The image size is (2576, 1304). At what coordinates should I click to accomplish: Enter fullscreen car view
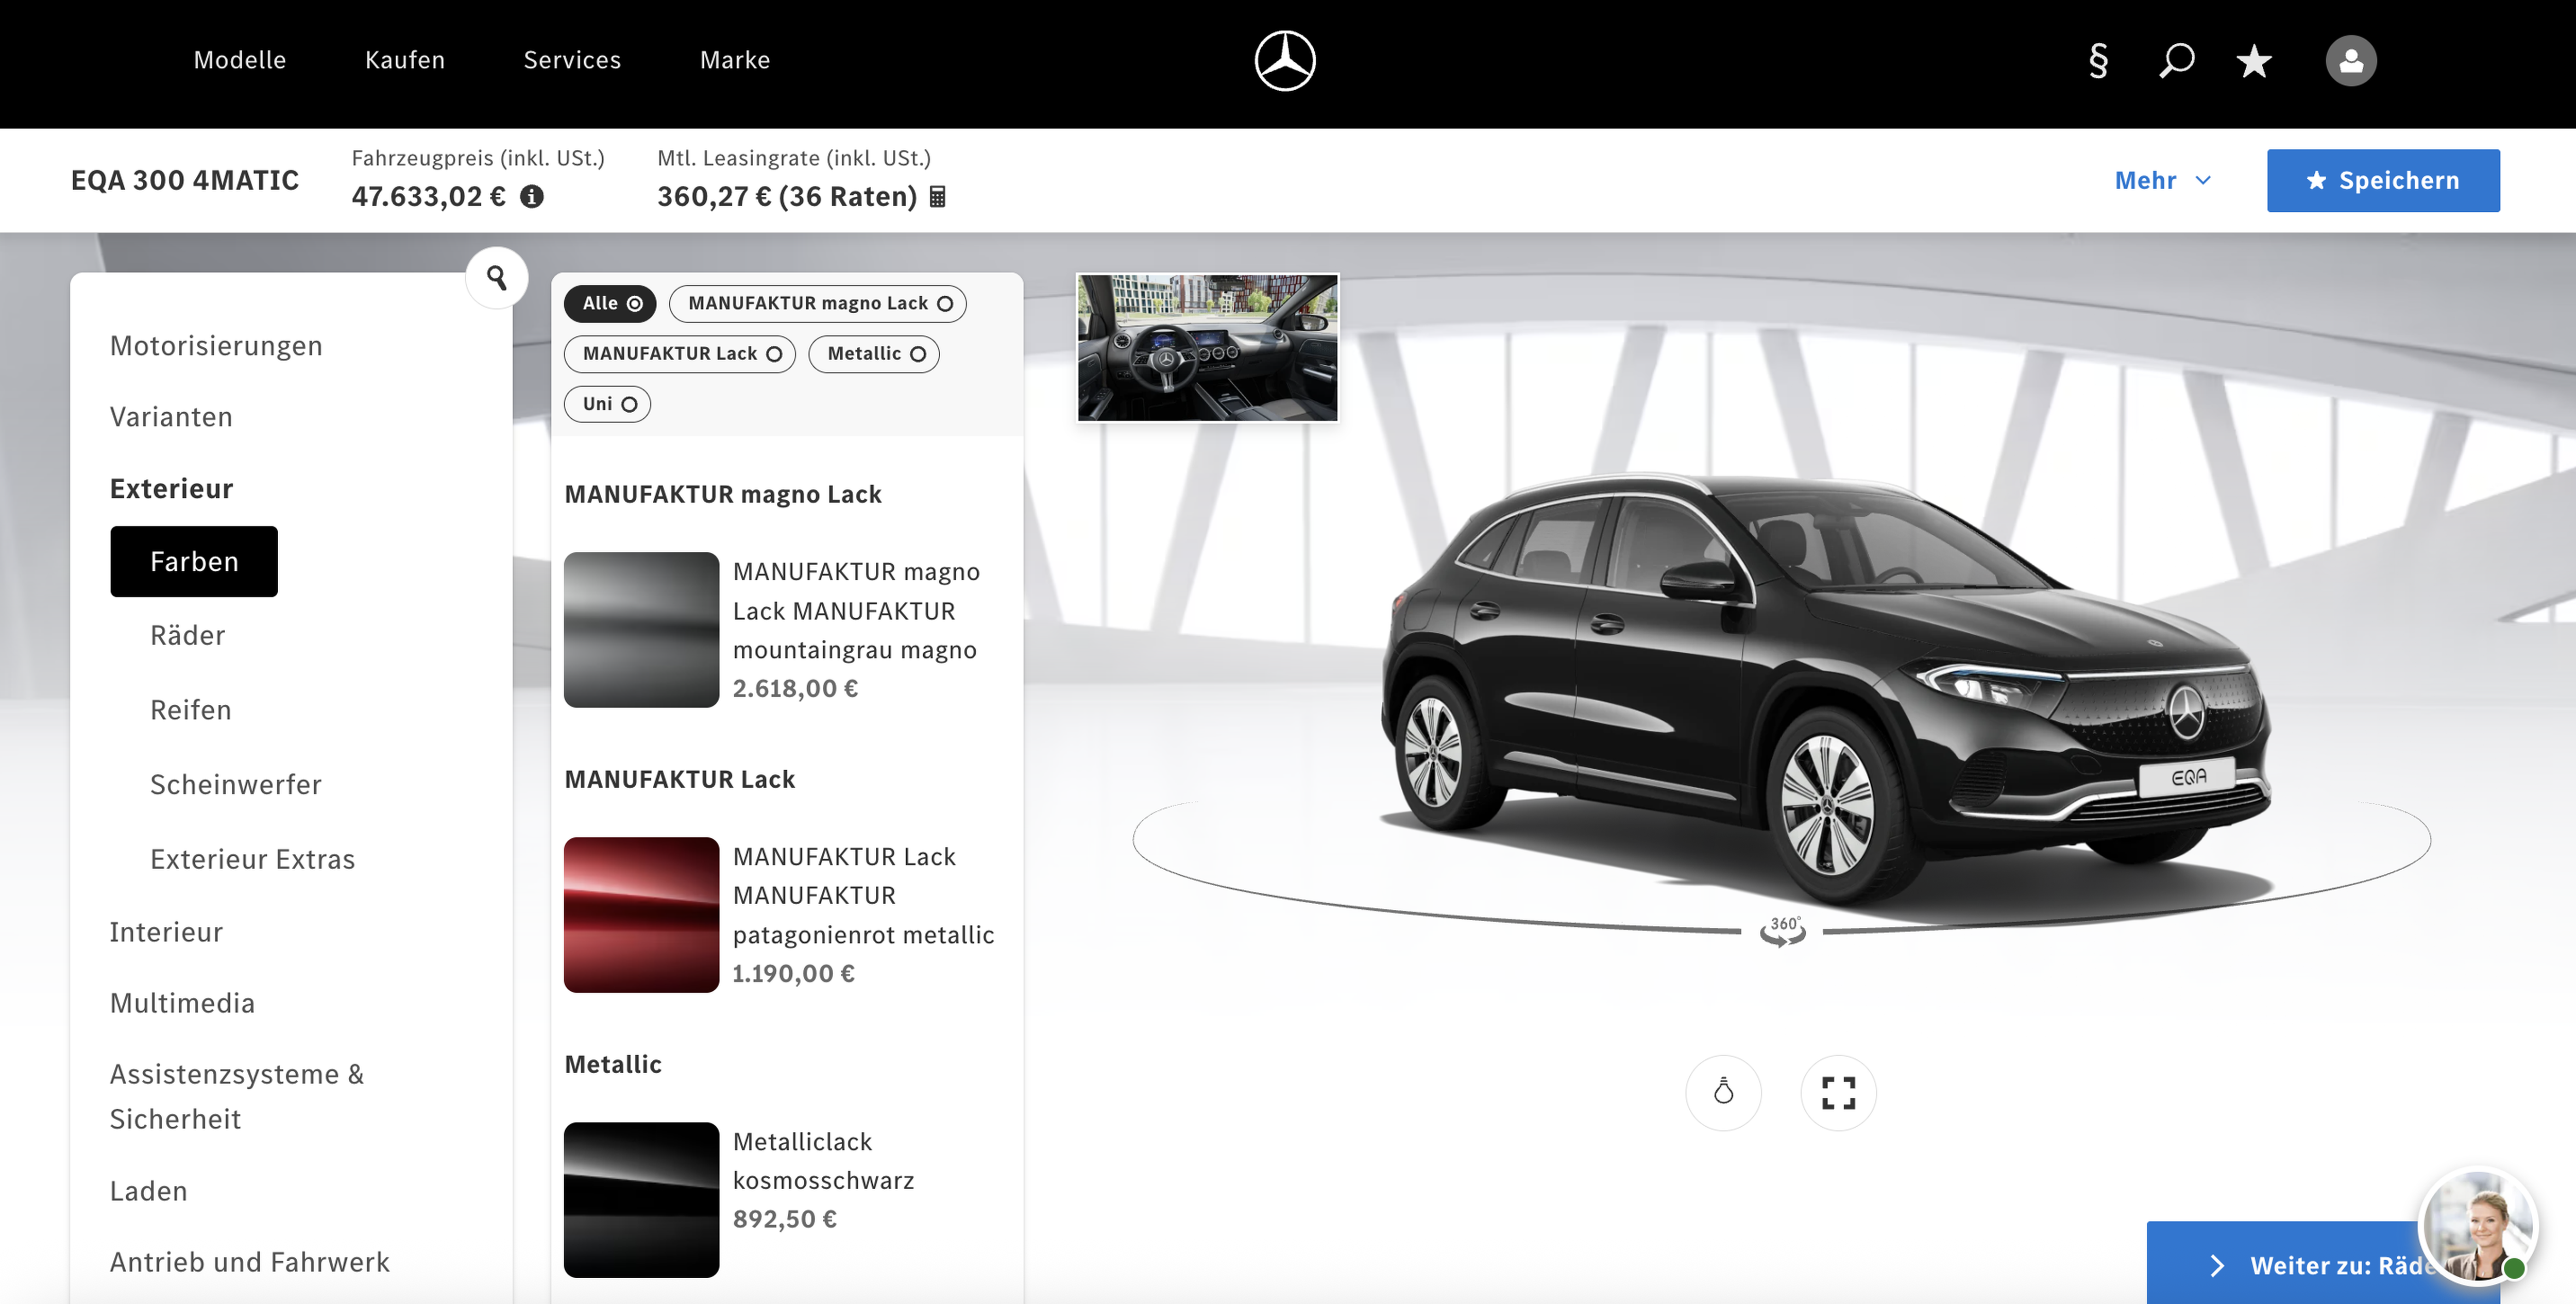[x=1838, y=1092]
